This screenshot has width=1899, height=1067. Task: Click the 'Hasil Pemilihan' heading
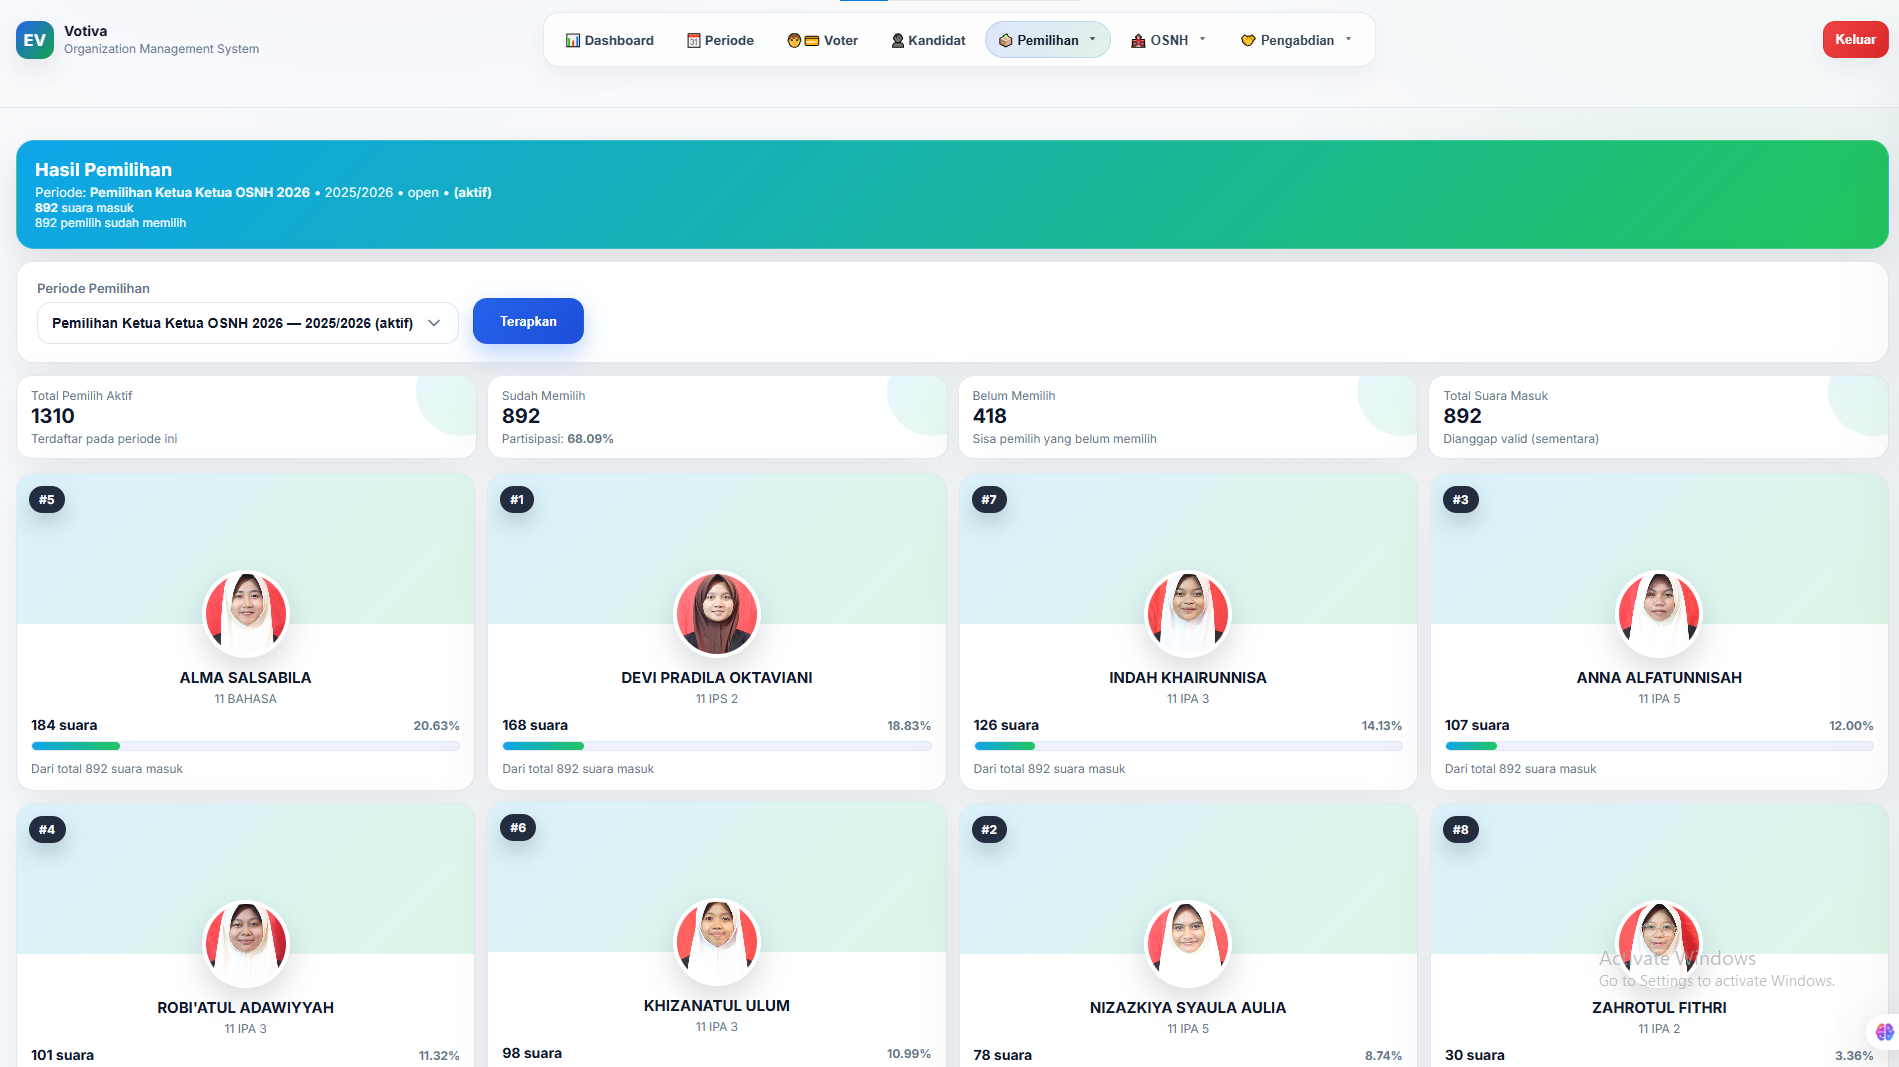[103, 170]
